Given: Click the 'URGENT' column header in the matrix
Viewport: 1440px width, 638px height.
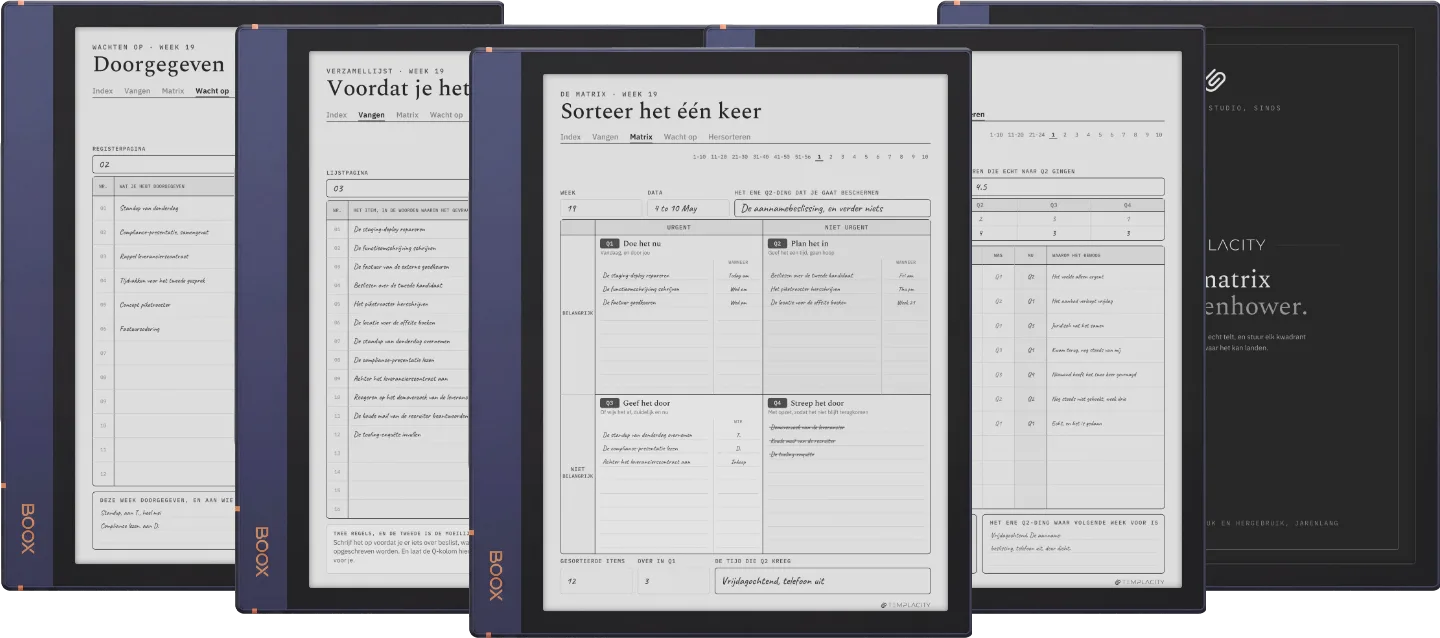Looking at the screenshot, I should tap(679, 227).
